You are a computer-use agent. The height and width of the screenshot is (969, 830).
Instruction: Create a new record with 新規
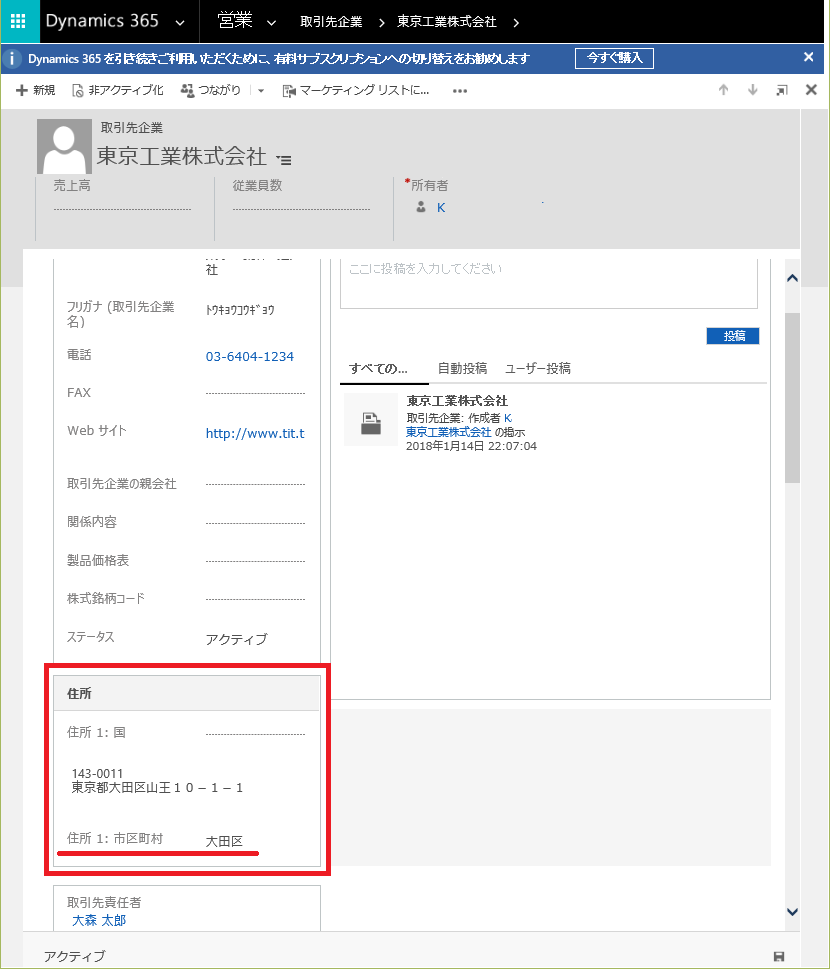(35, 90)
